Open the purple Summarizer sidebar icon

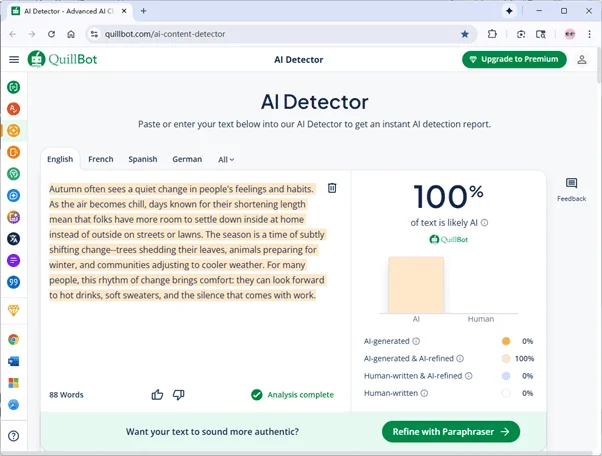[13, 261]
